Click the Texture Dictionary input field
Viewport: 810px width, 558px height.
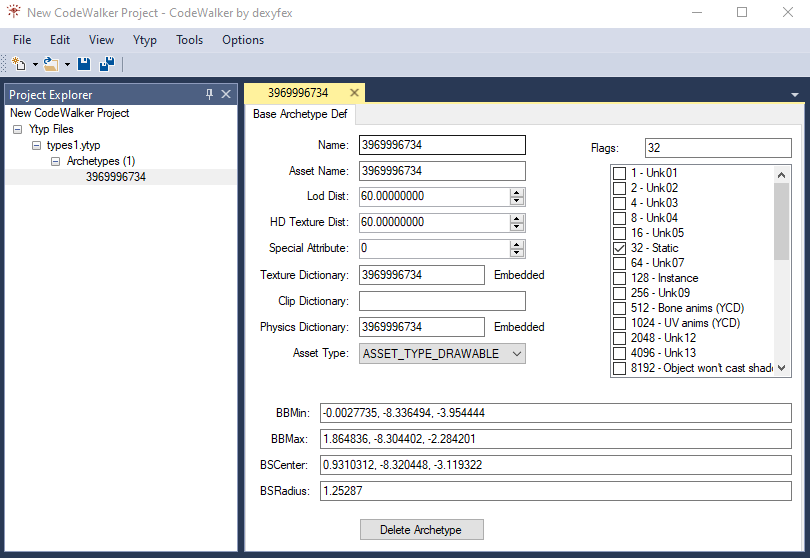pyautogui.click(x=422, y=275)
